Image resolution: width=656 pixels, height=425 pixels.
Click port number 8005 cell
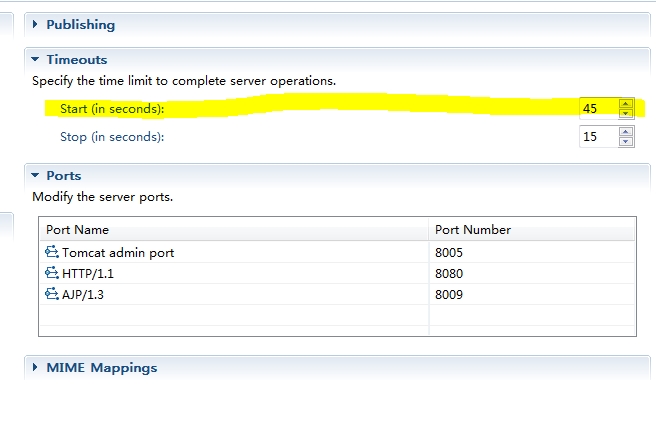[x=532, y=252]
